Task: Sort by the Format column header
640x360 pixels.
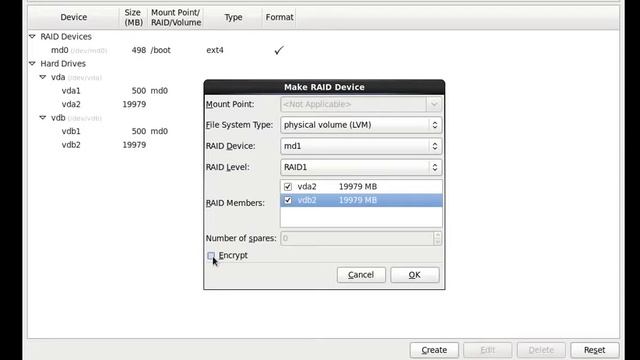Action: pos(279,17)
